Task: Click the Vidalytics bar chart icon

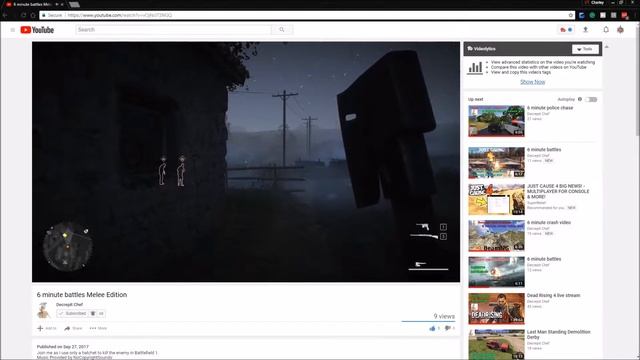Action: [475, 67]
